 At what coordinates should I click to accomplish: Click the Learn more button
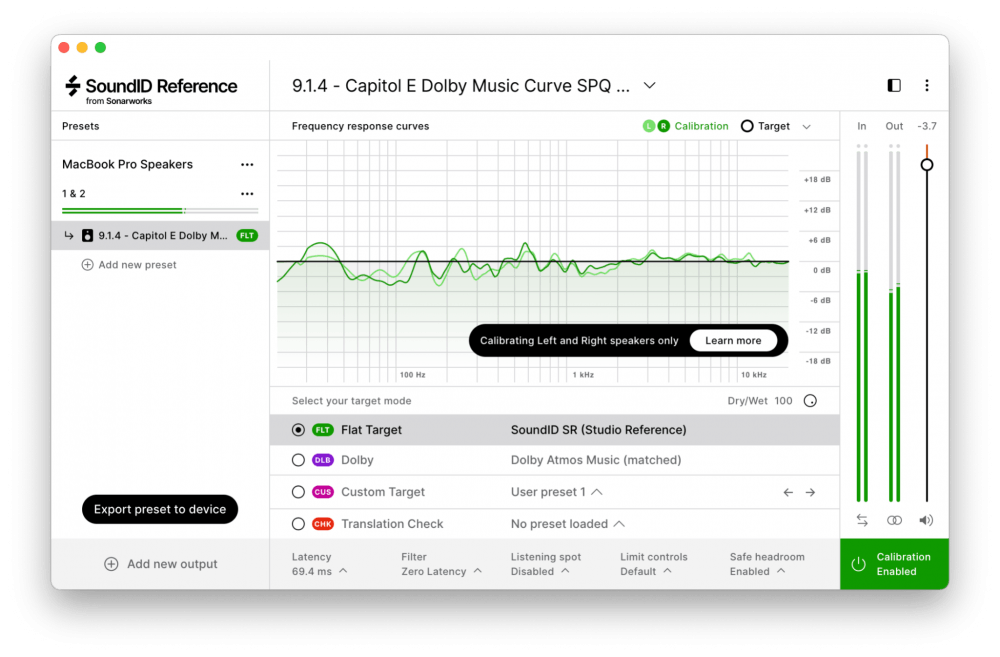click(733, 341)
